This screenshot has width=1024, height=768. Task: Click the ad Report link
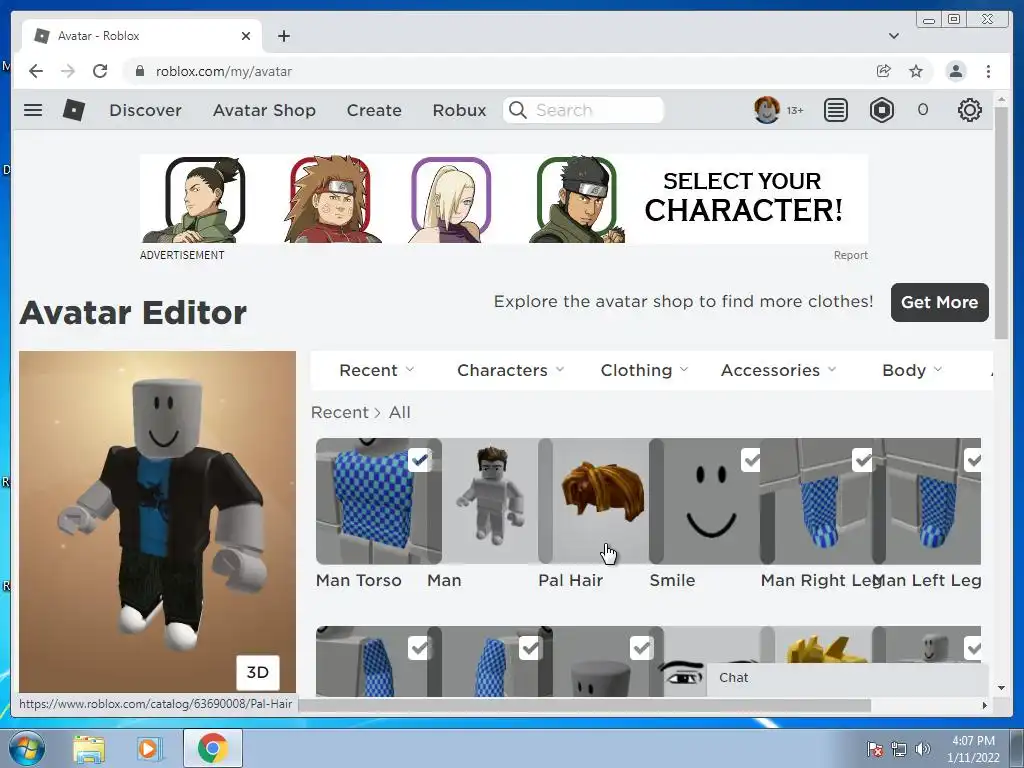pyautogui.click(x=850, y=255)
